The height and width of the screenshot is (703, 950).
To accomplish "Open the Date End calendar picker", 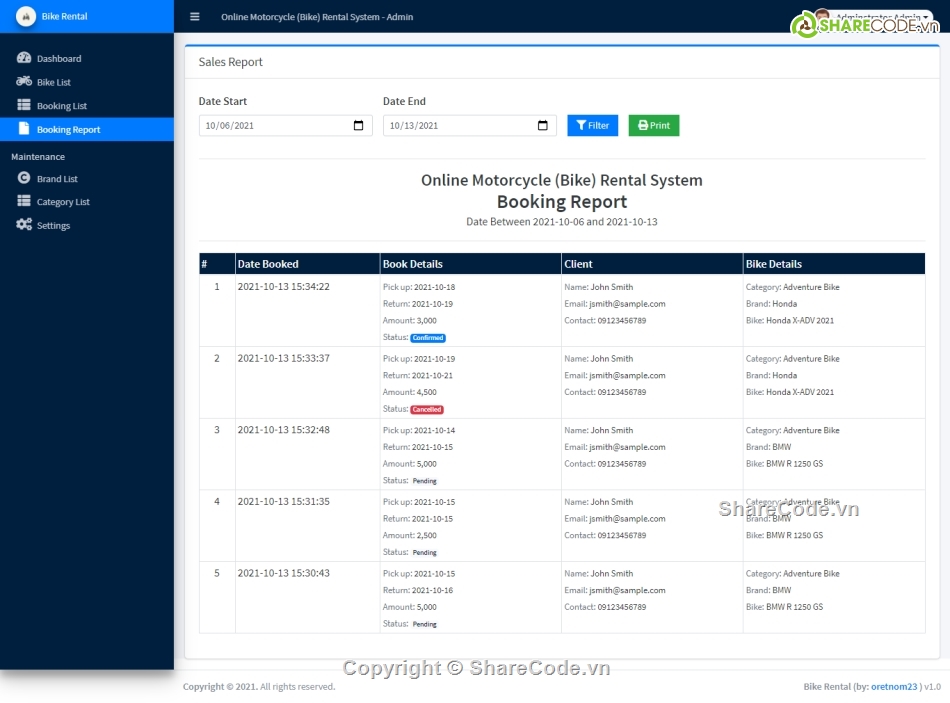I will pyautogui.click(x=543, y=126).
